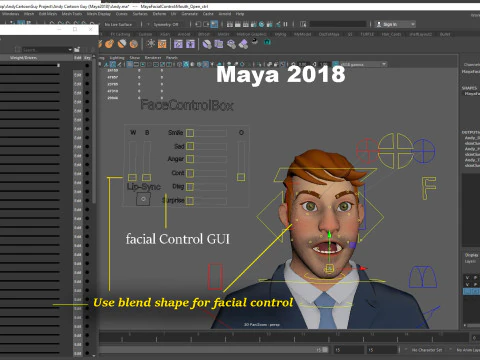Switch to the TURTLE shelf tab
The height and width of the screenshot is (360, 480).
coord(367,34)
